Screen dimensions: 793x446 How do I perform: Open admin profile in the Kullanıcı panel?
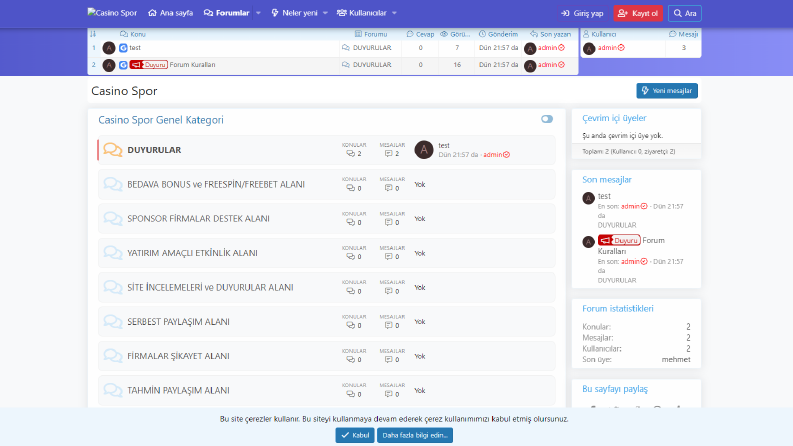(608, 48)
